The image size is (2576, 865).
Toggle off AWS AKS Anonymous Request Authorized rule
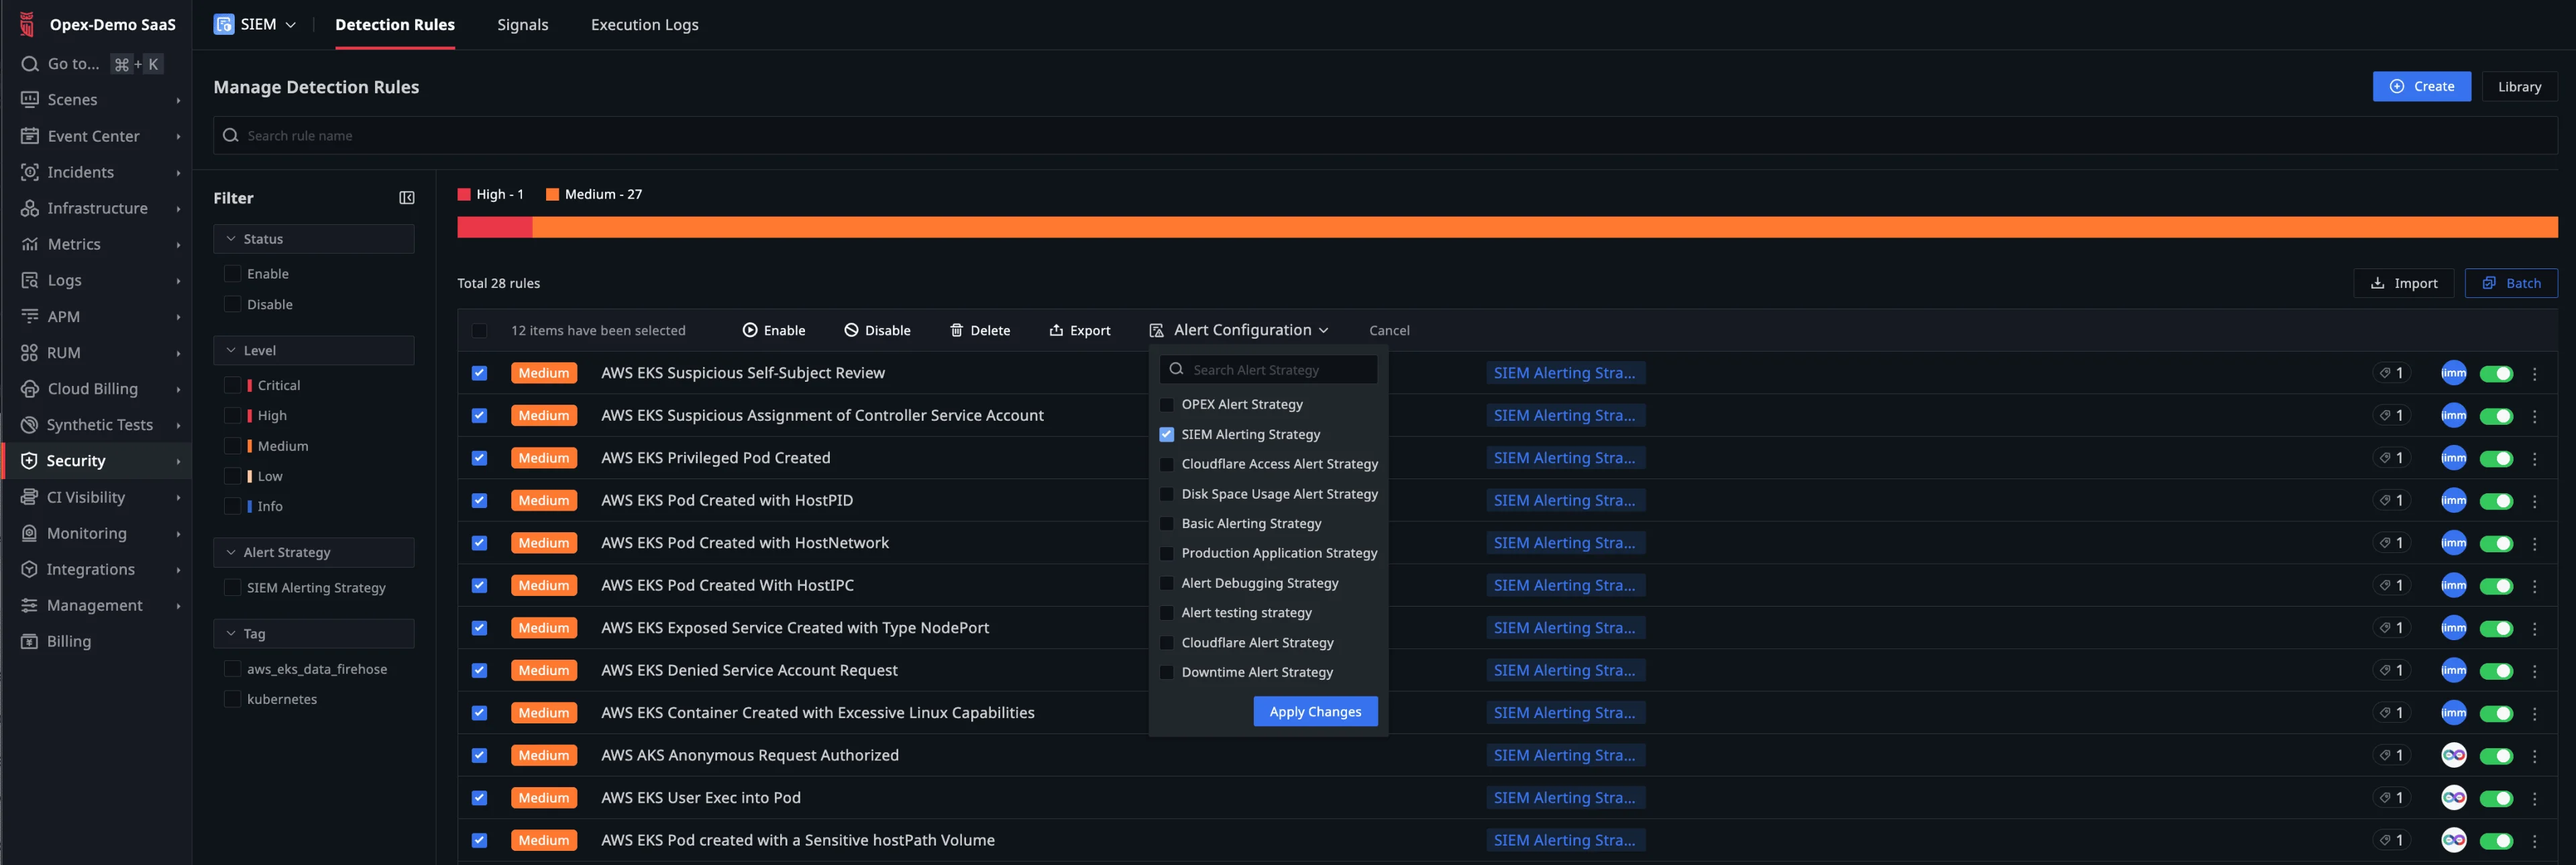click(2496, 756)
